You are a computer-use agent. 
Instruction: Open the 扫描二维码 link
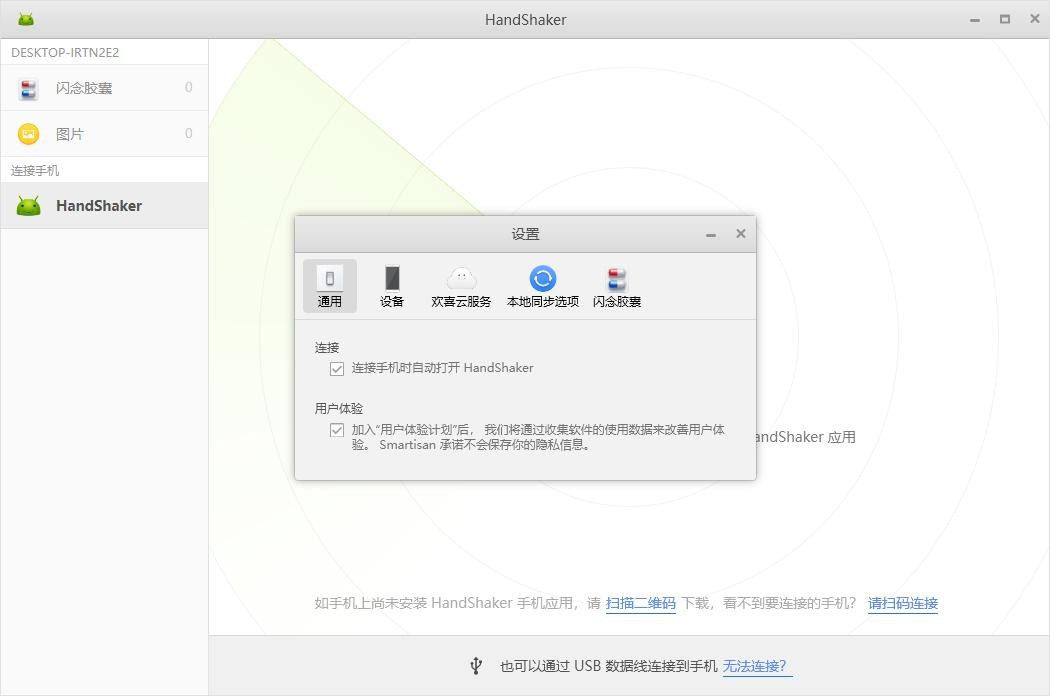(x=640, y=604)
